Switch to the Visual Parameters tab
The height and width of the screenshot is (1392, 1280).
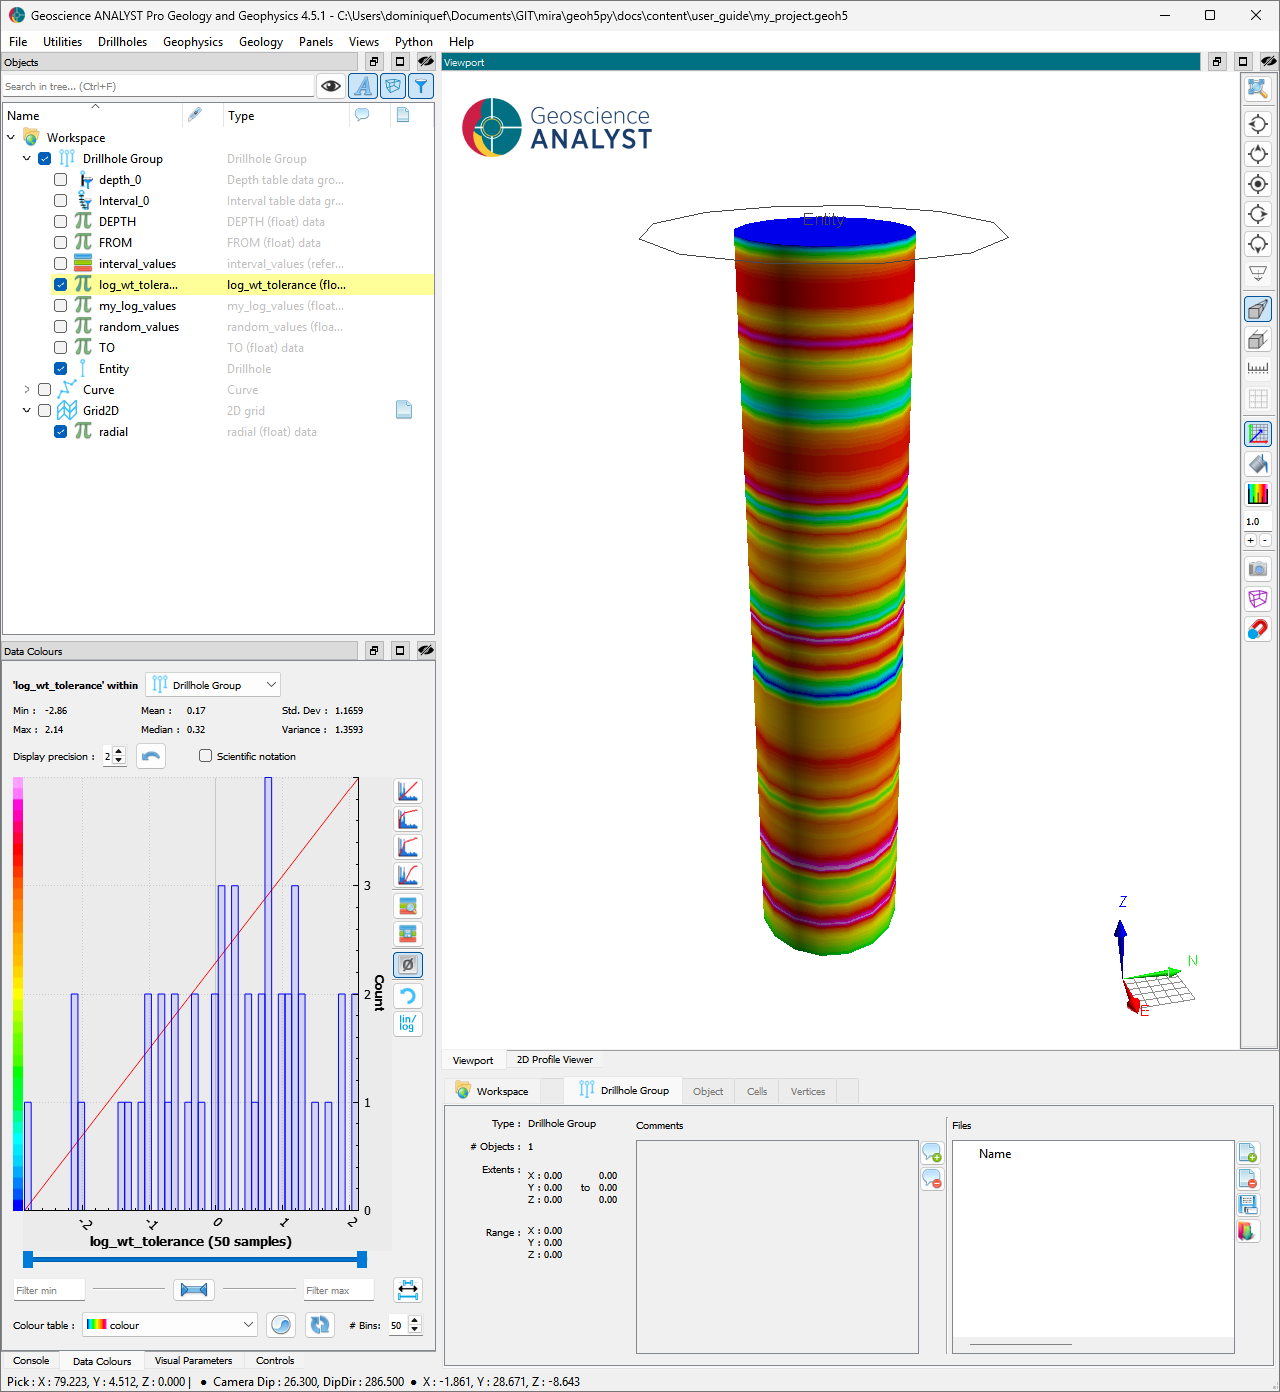tap(193, 1361)
